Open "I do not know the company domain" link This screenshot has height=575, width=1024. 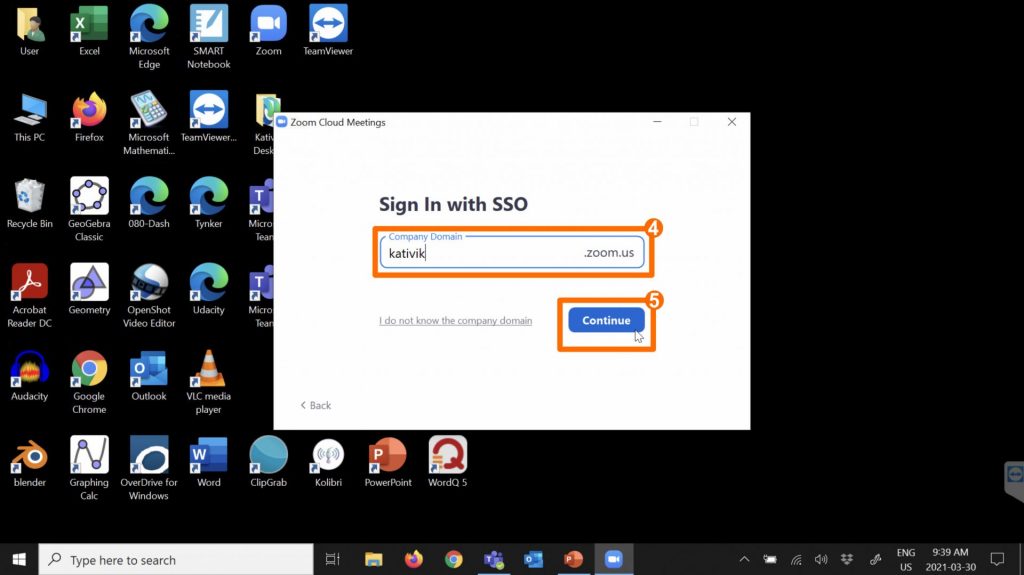(x=455, y=321)
